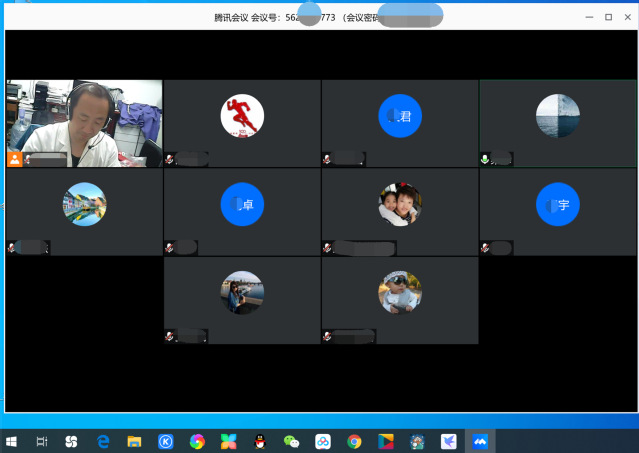Maximize the Tencent Meeting window
The image size is (639, 453).
[608, 17]
